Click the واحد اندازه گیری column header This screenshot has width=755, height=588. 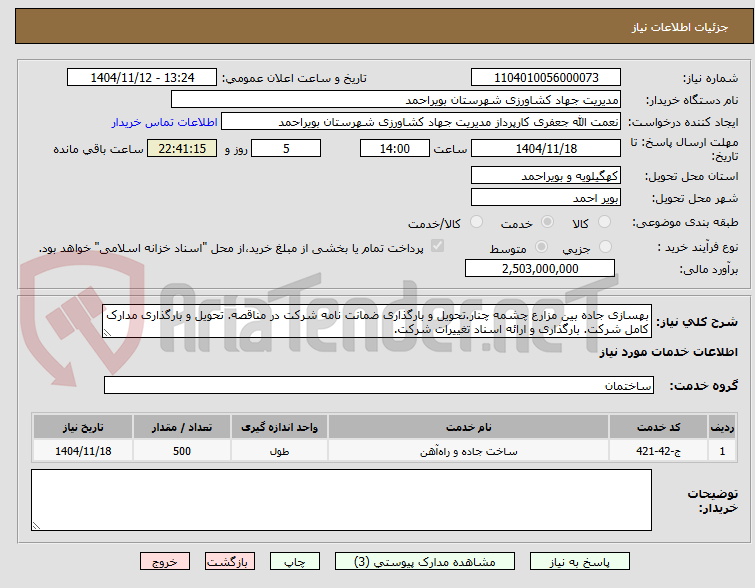point(279,427)
